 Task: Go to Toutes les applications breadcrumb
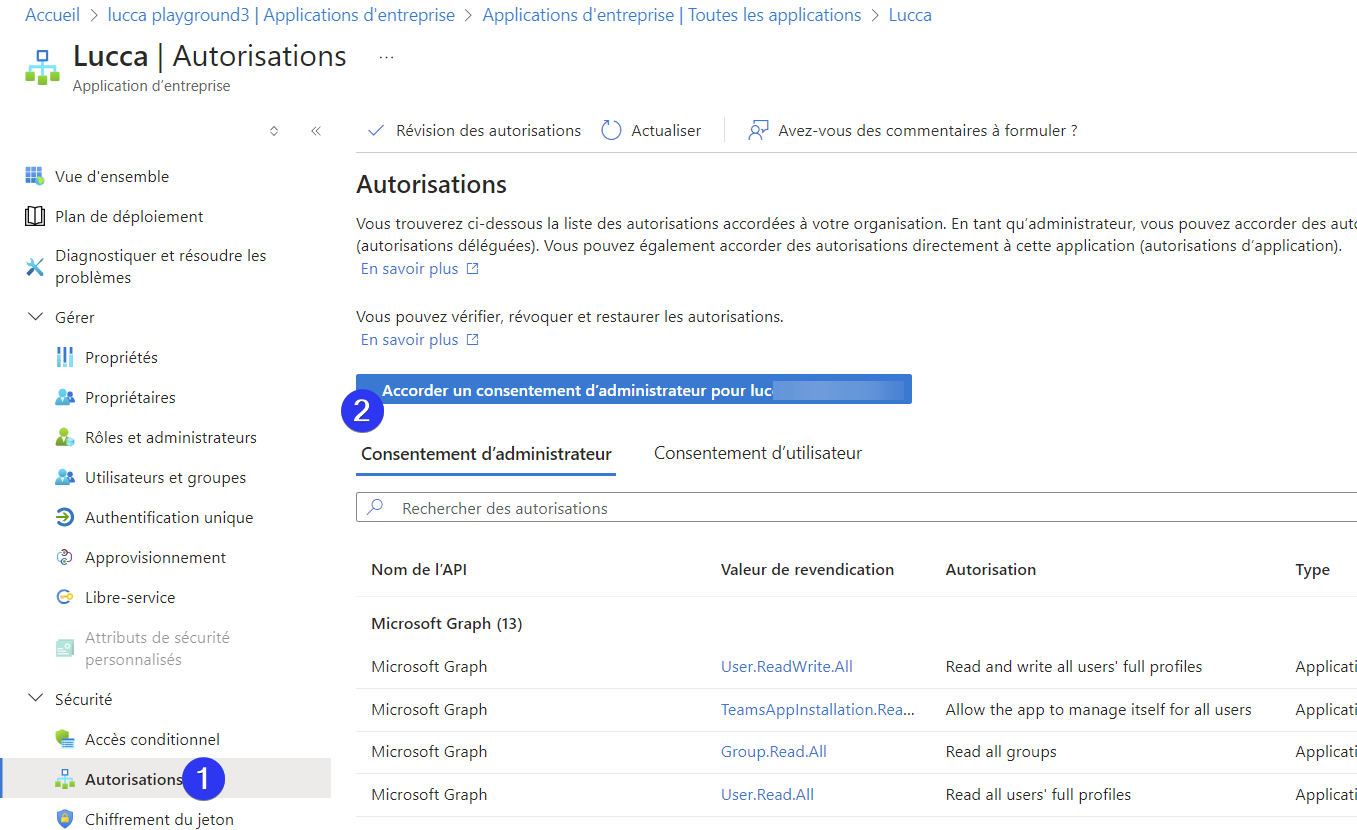672,15
